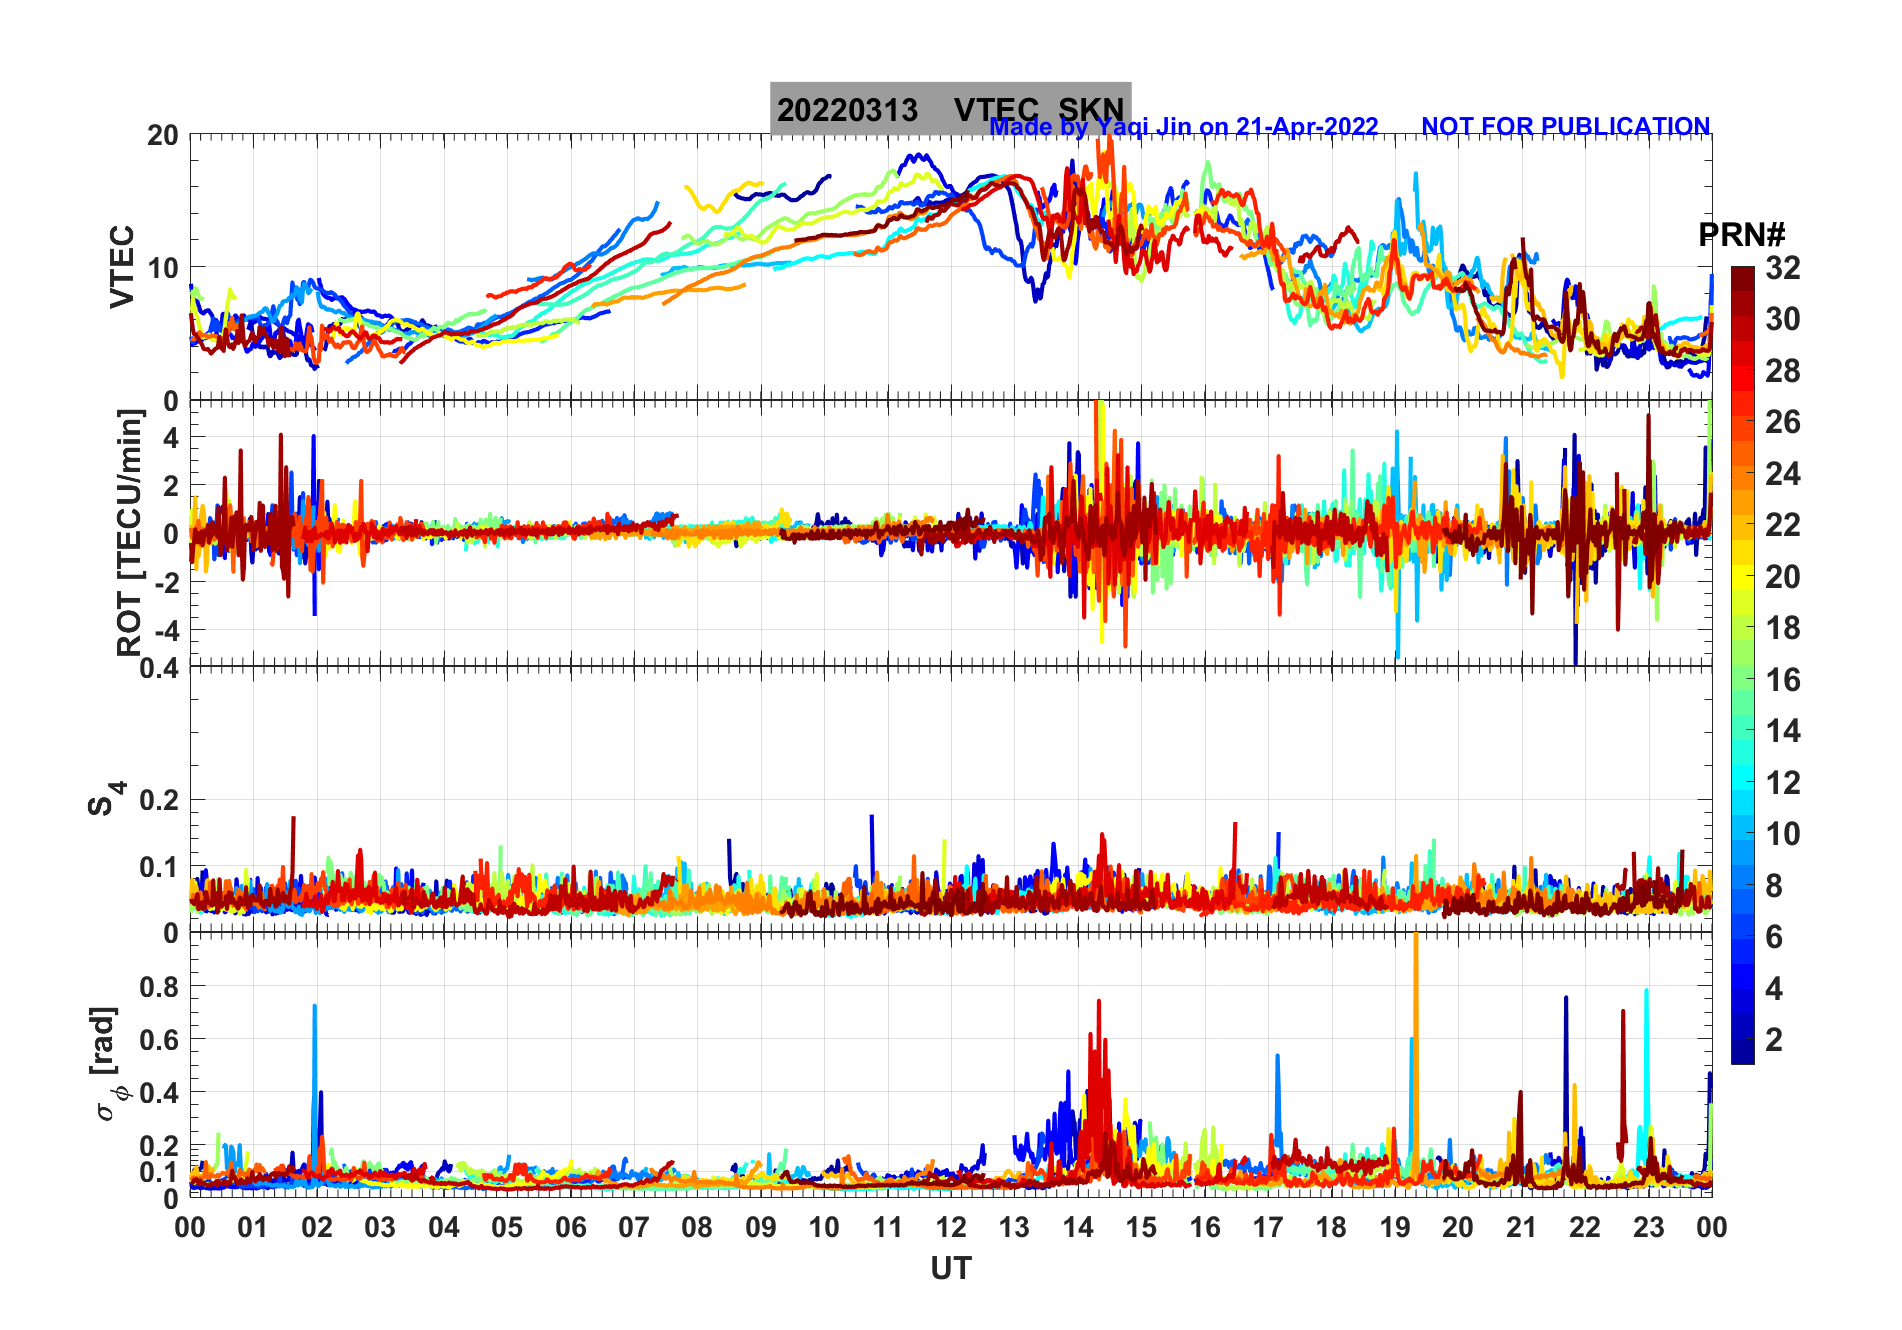
Task: Select colorbar tick label '28'
Action: pos(1782,371)
